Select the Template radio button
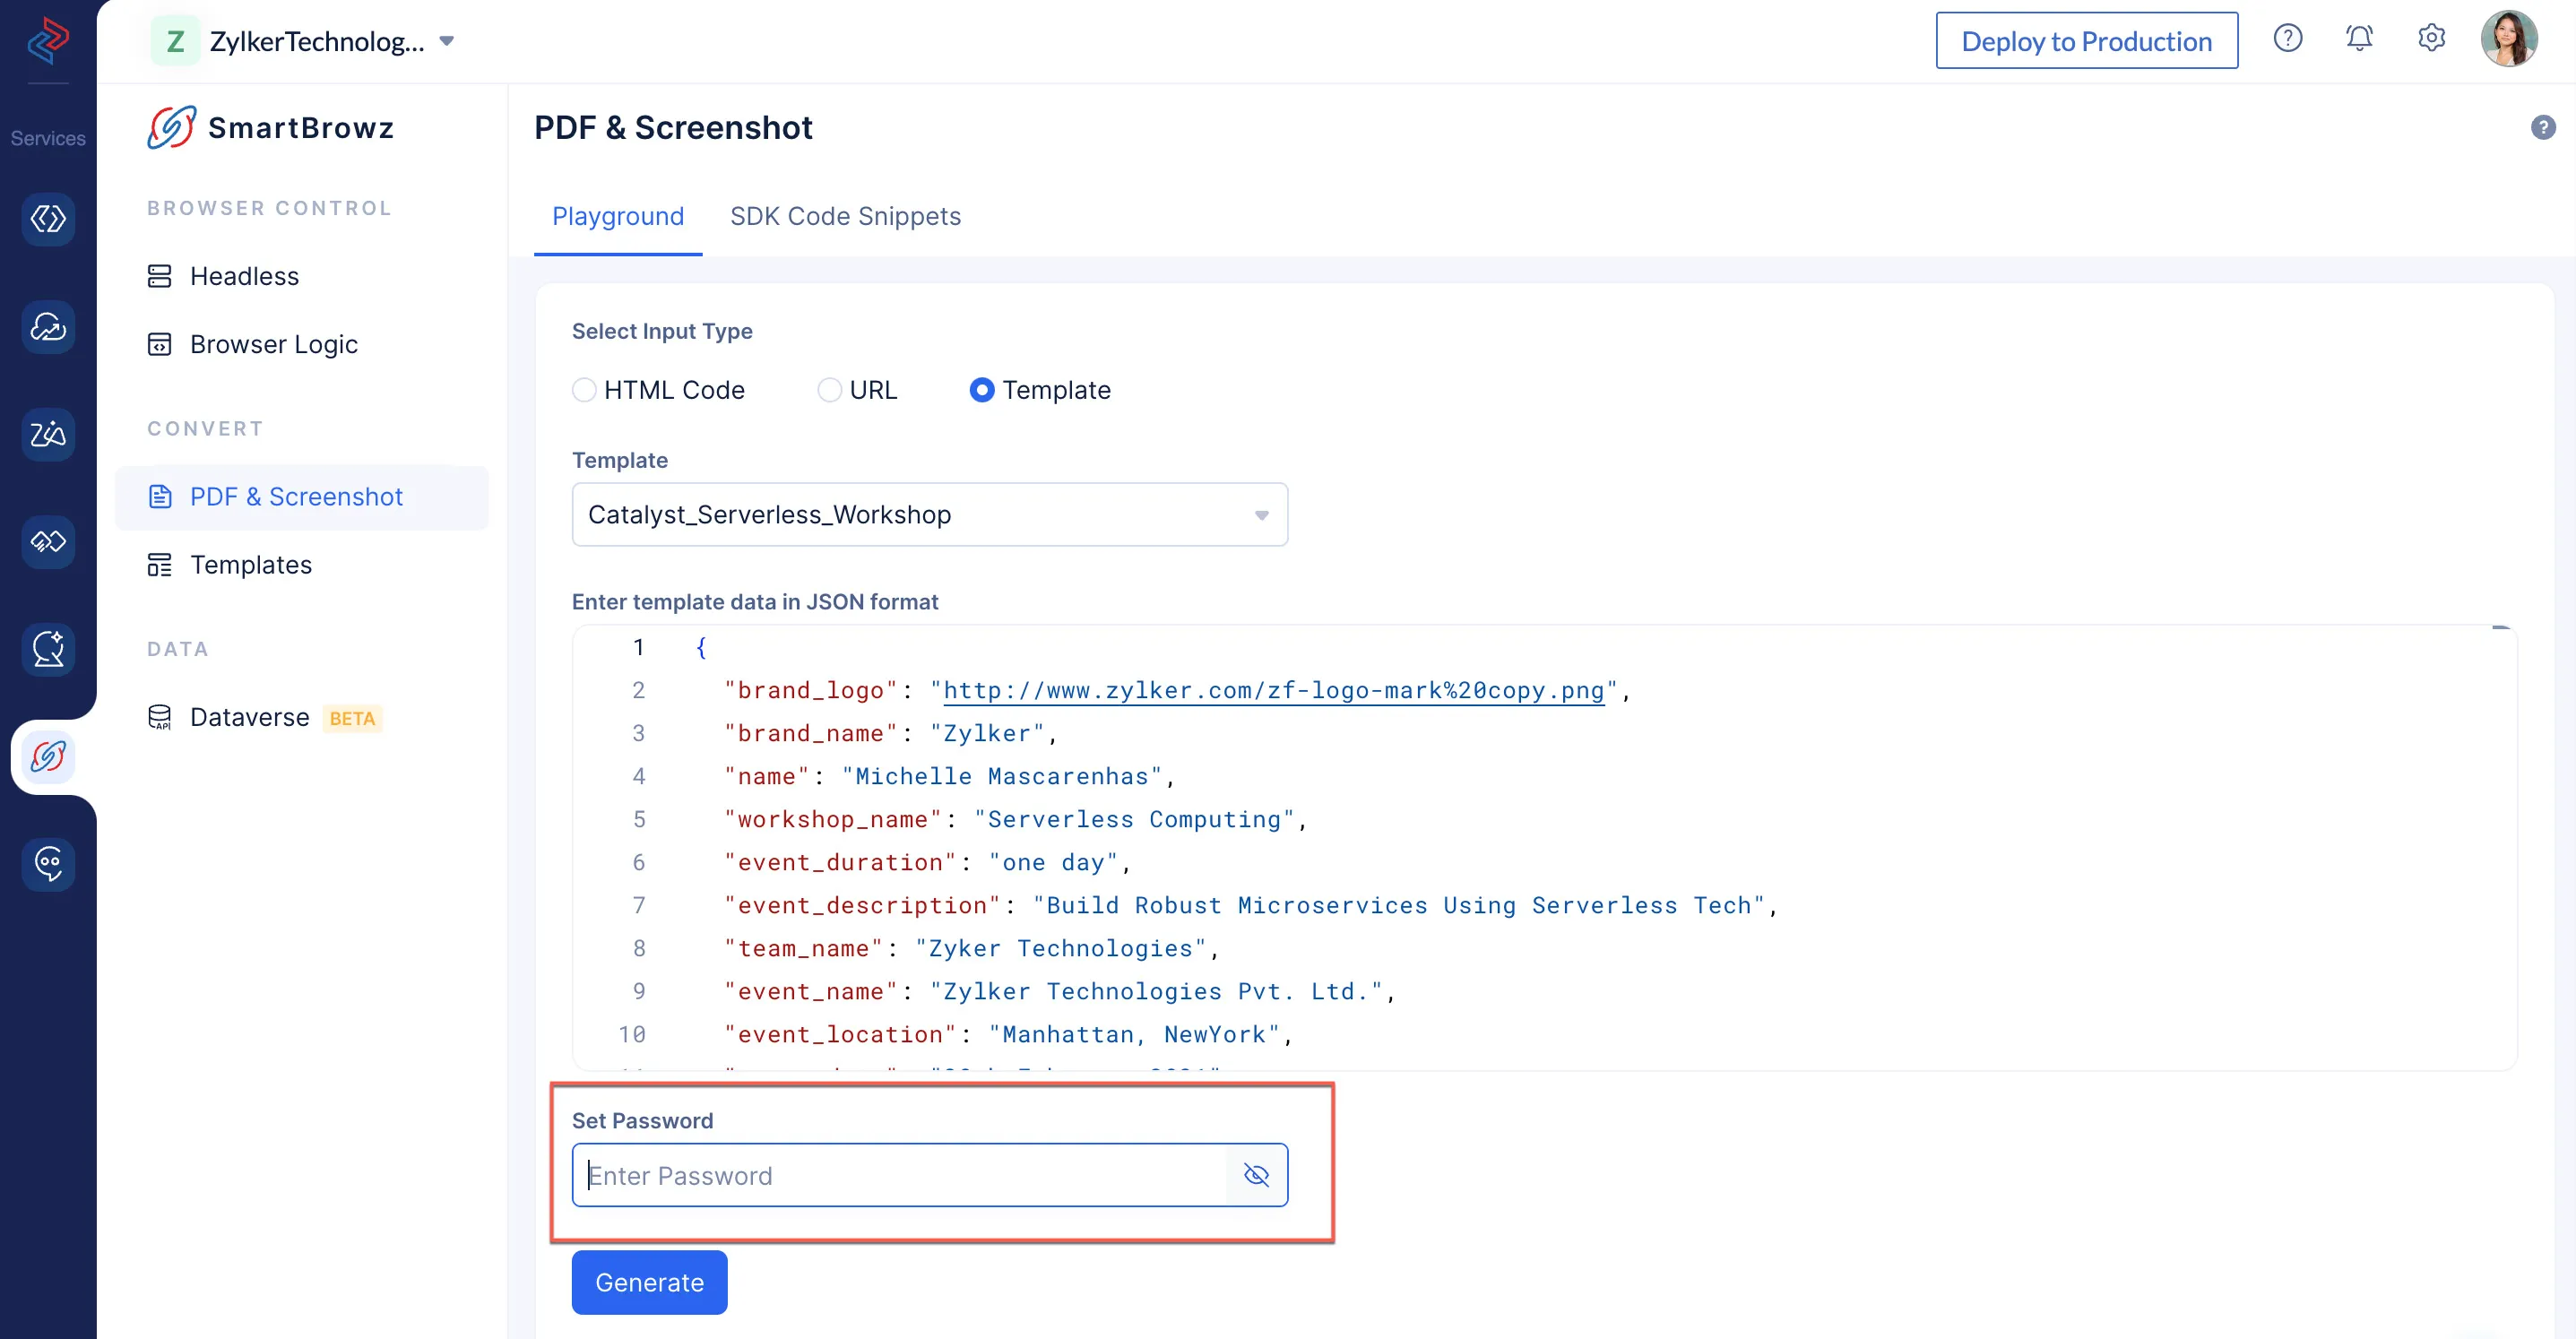Viewport: 2576px width, 1339px height. pyautogui.click(x=982, y=389)
